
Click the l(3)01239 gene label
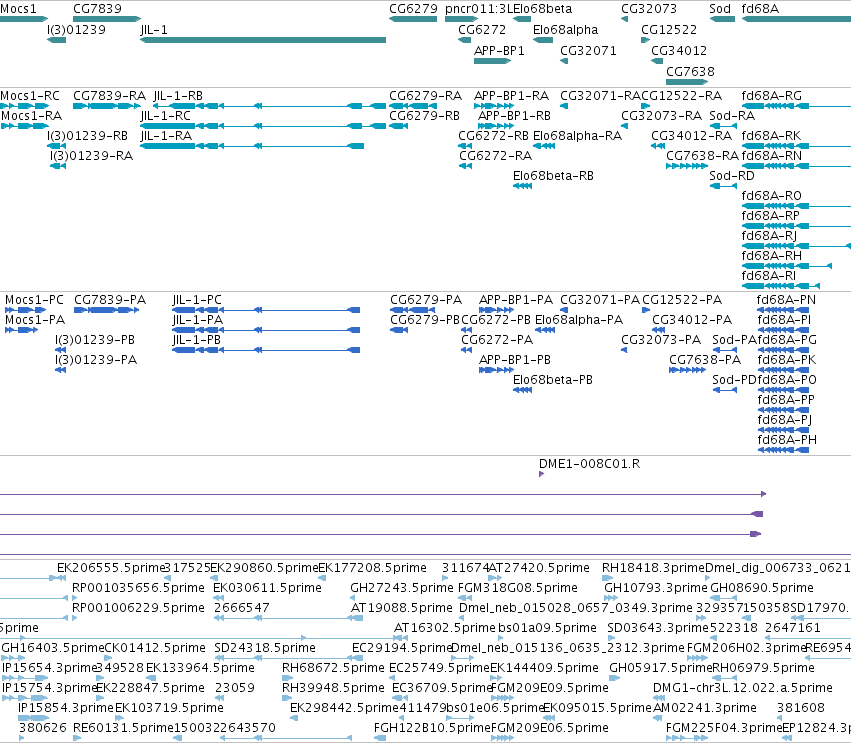point(76,30)
